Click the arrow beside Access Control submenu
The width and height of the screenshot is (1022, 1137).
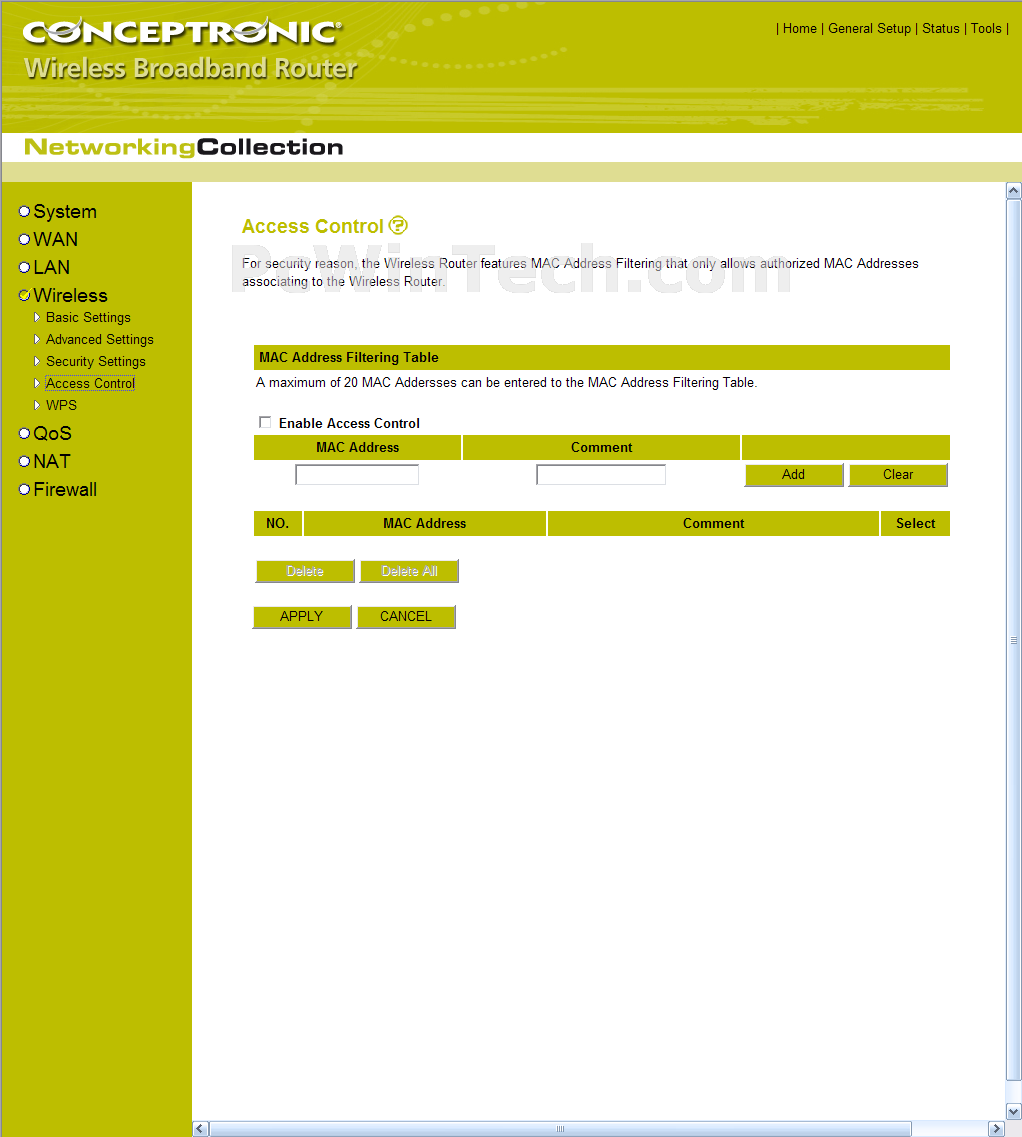pyautogui.click(x=37, y=383)
